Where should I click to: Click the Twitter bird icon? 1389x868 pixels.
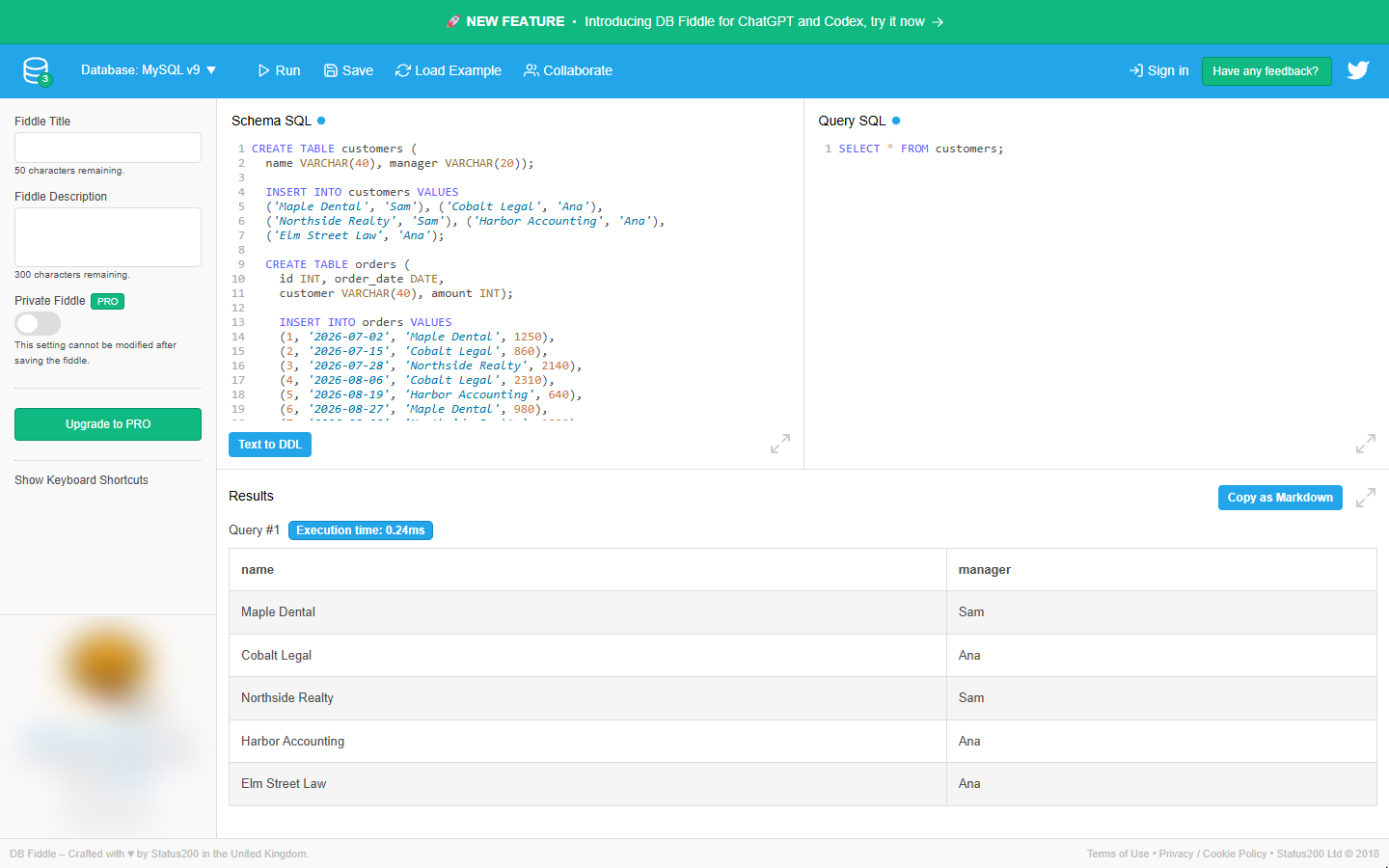click(x=1357, y=71)
